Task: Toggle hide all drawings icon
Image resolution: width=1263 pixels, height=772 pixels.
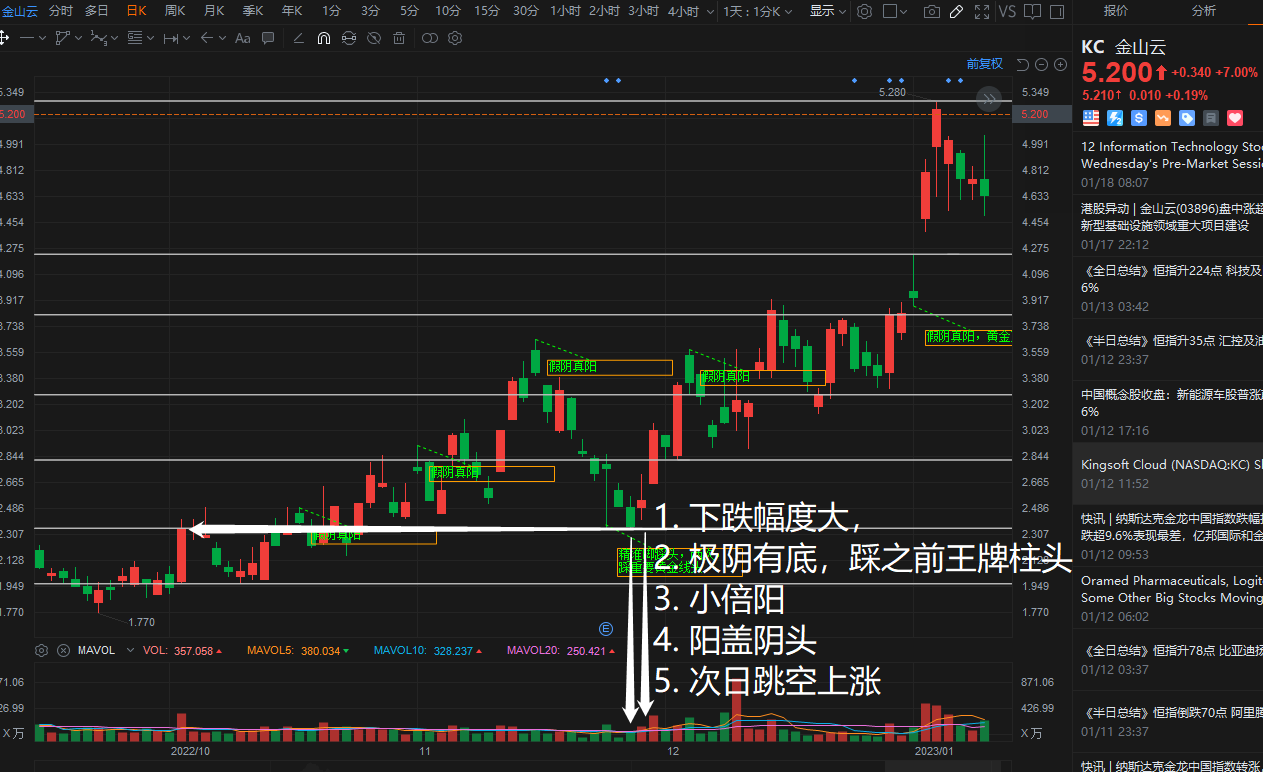Action: (x=374, y=38)
